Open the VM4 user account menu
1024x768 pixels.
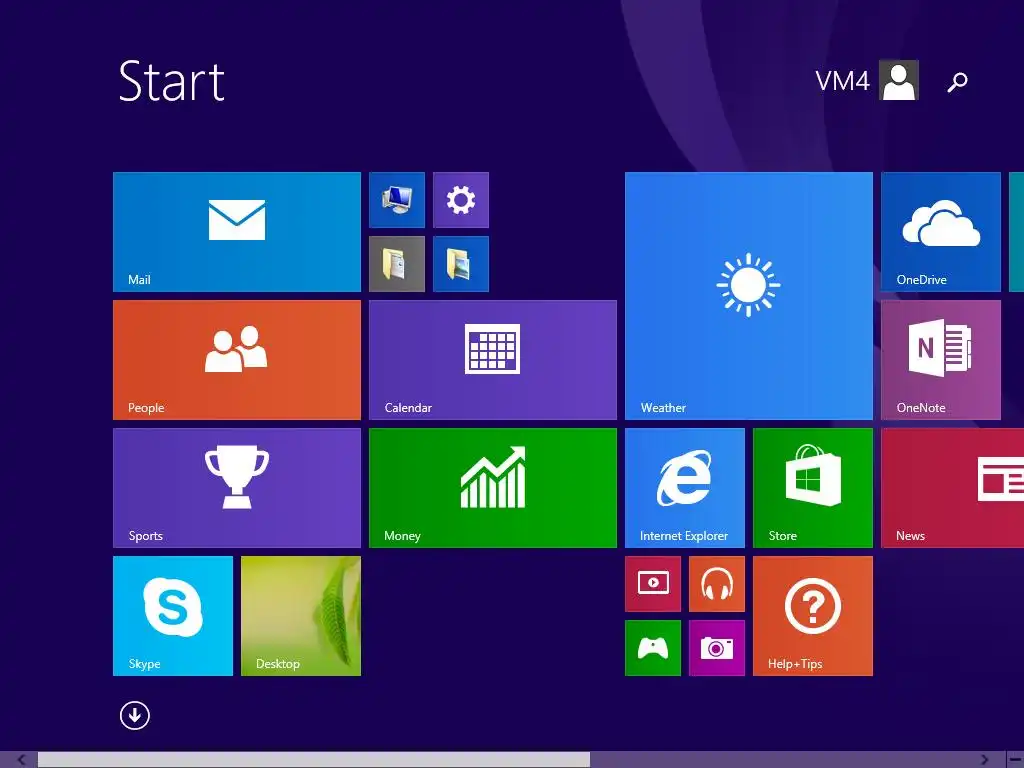(867, 80)
